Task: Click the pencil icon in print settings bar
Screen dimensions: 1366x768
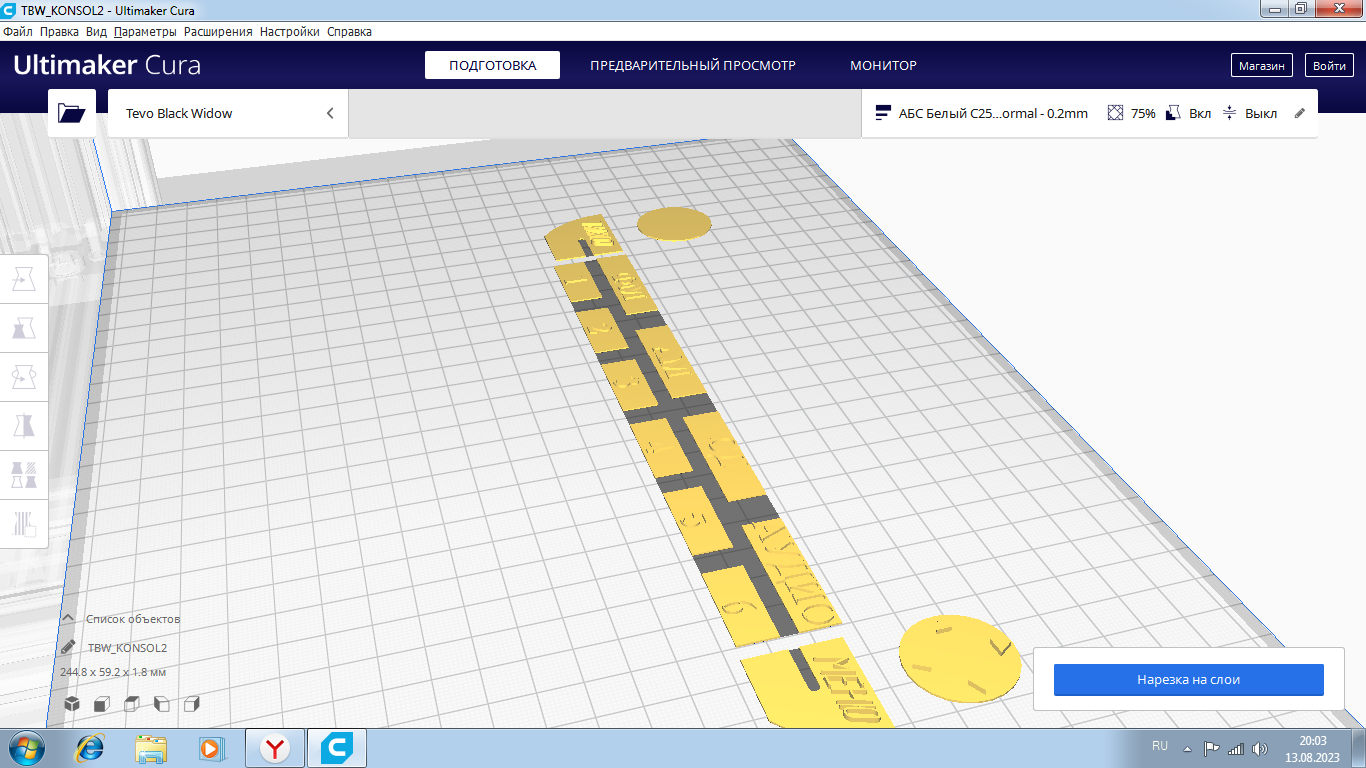Action: 1300,113
